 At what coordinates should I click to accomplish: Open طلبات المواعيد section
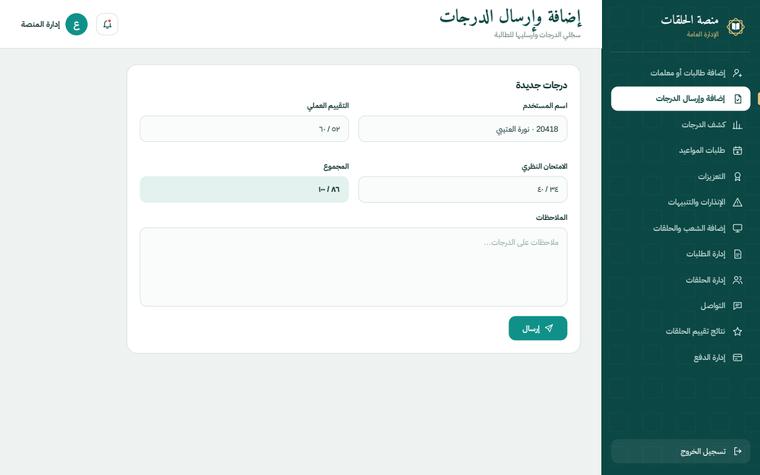click(x=681, y=151)
